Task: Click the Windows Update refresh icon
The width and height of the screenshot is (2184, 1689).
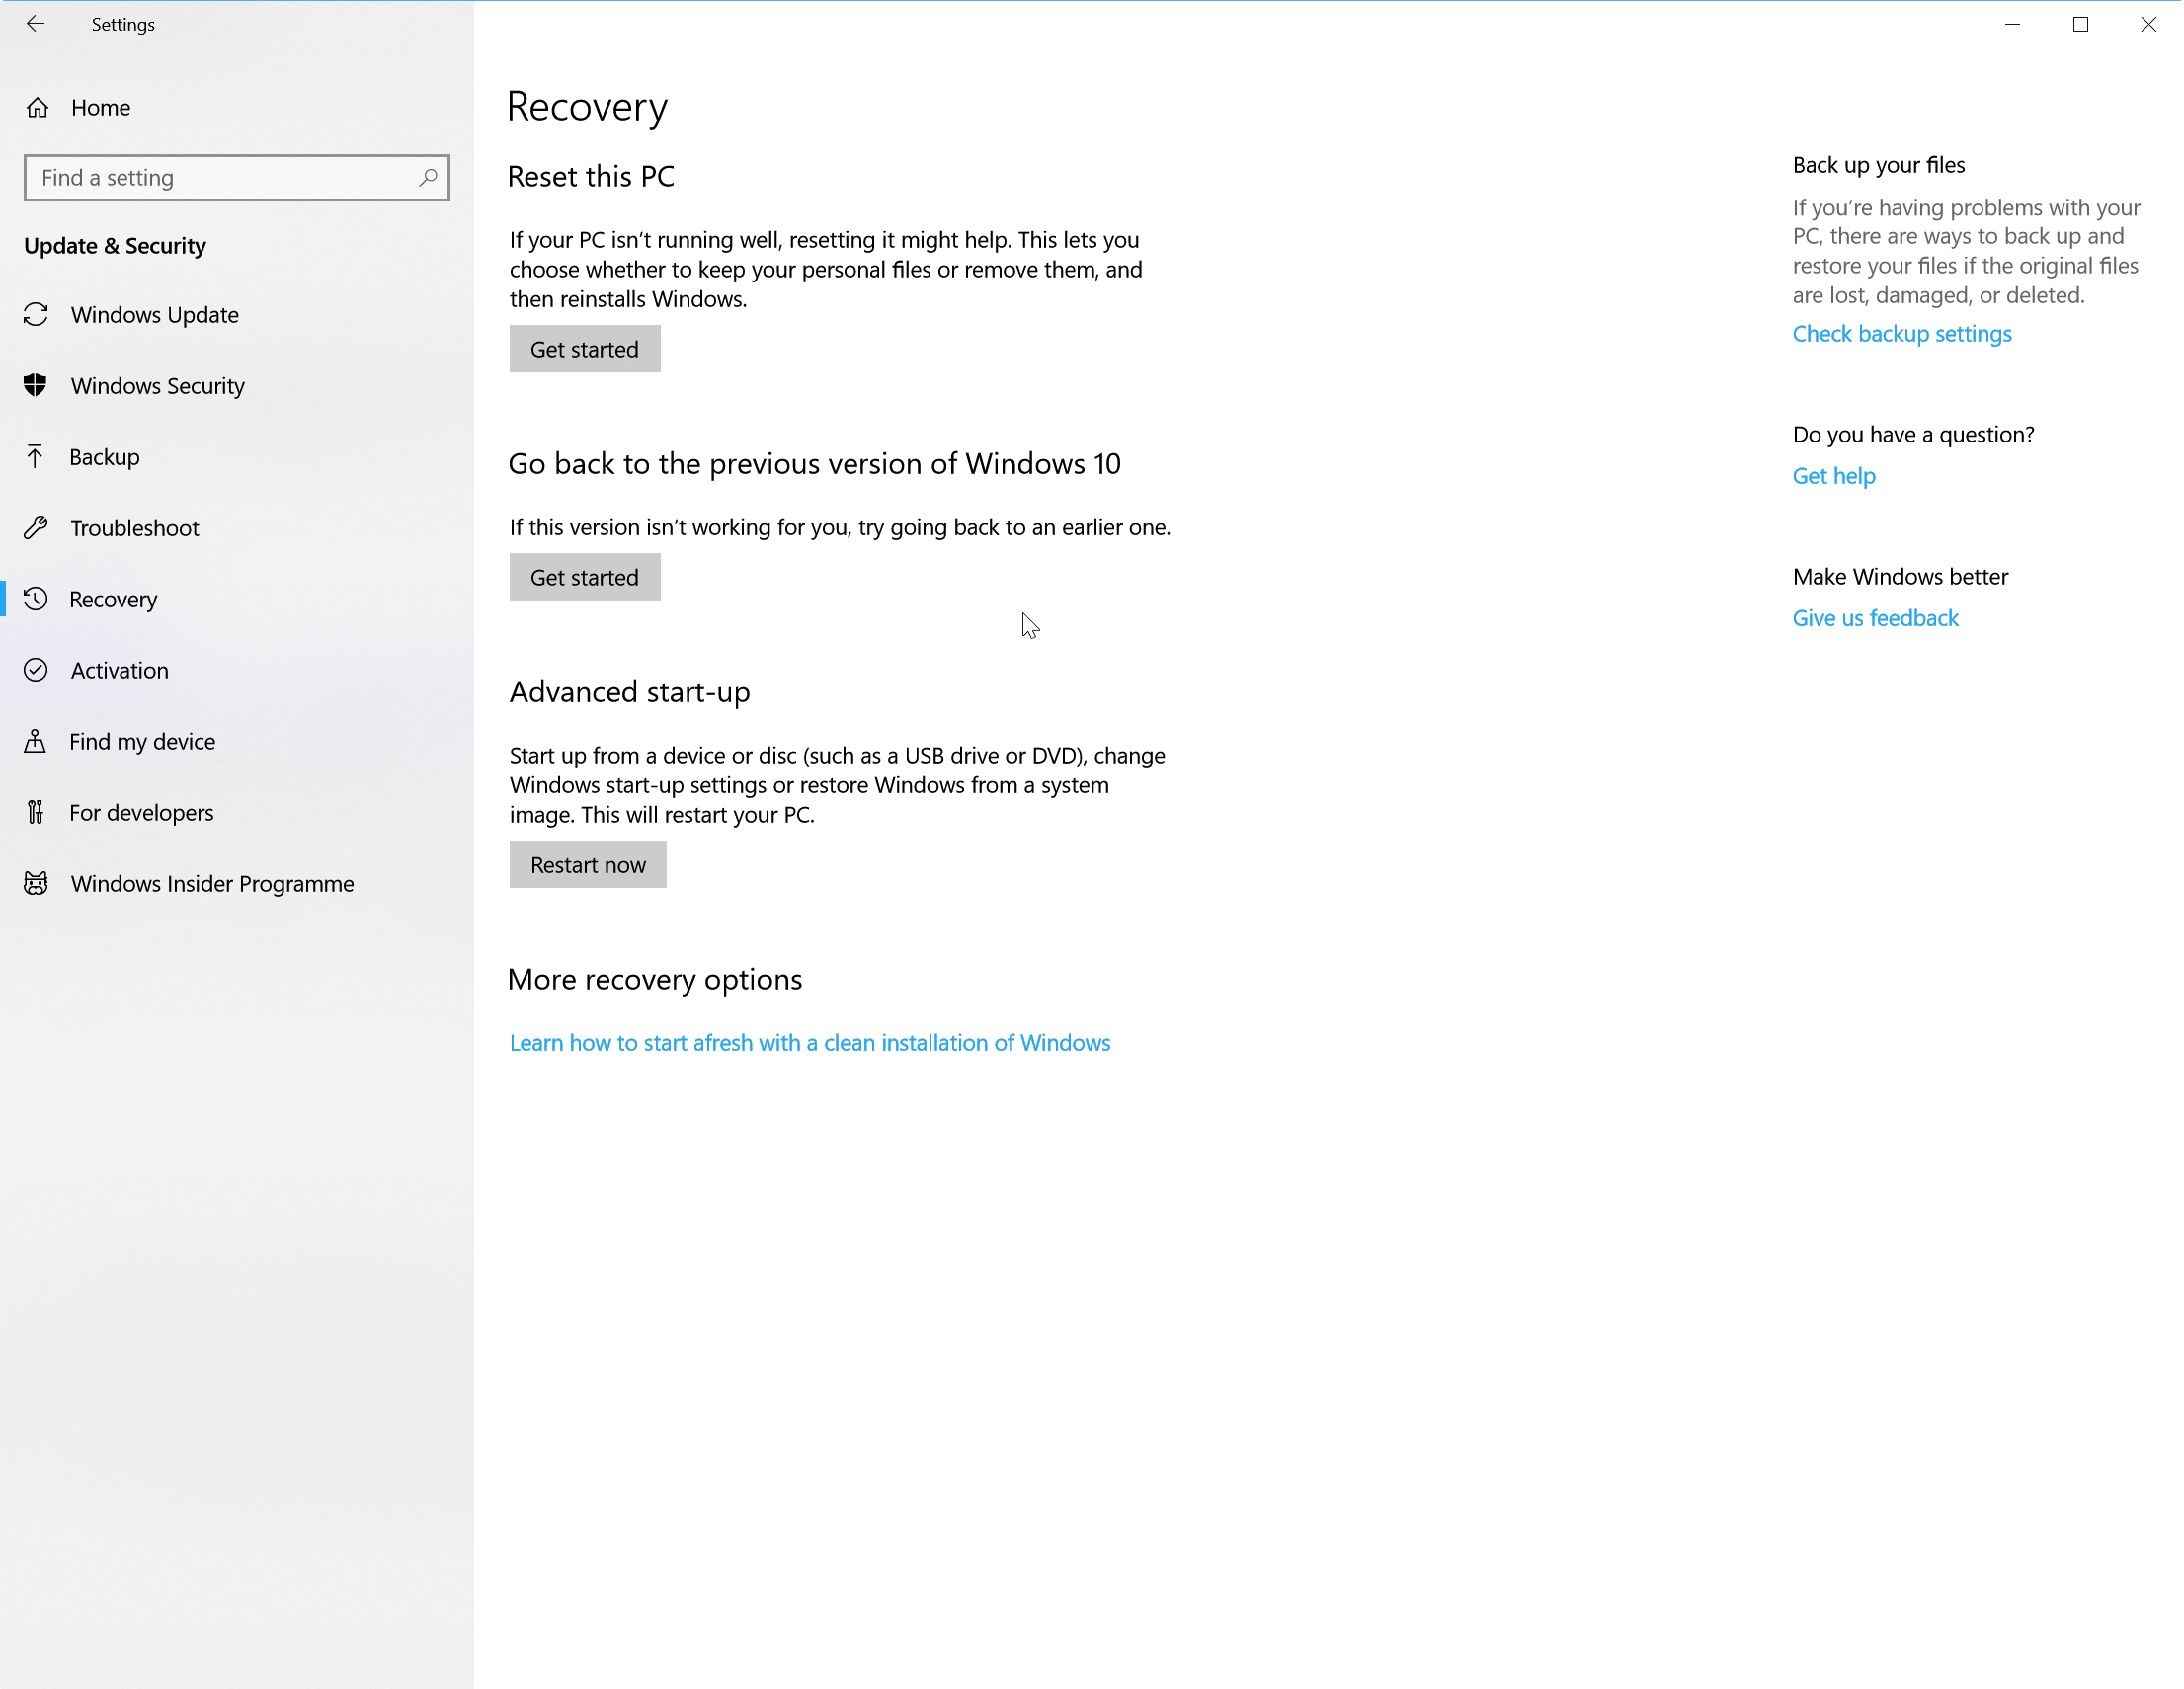Action: [36, 314]
